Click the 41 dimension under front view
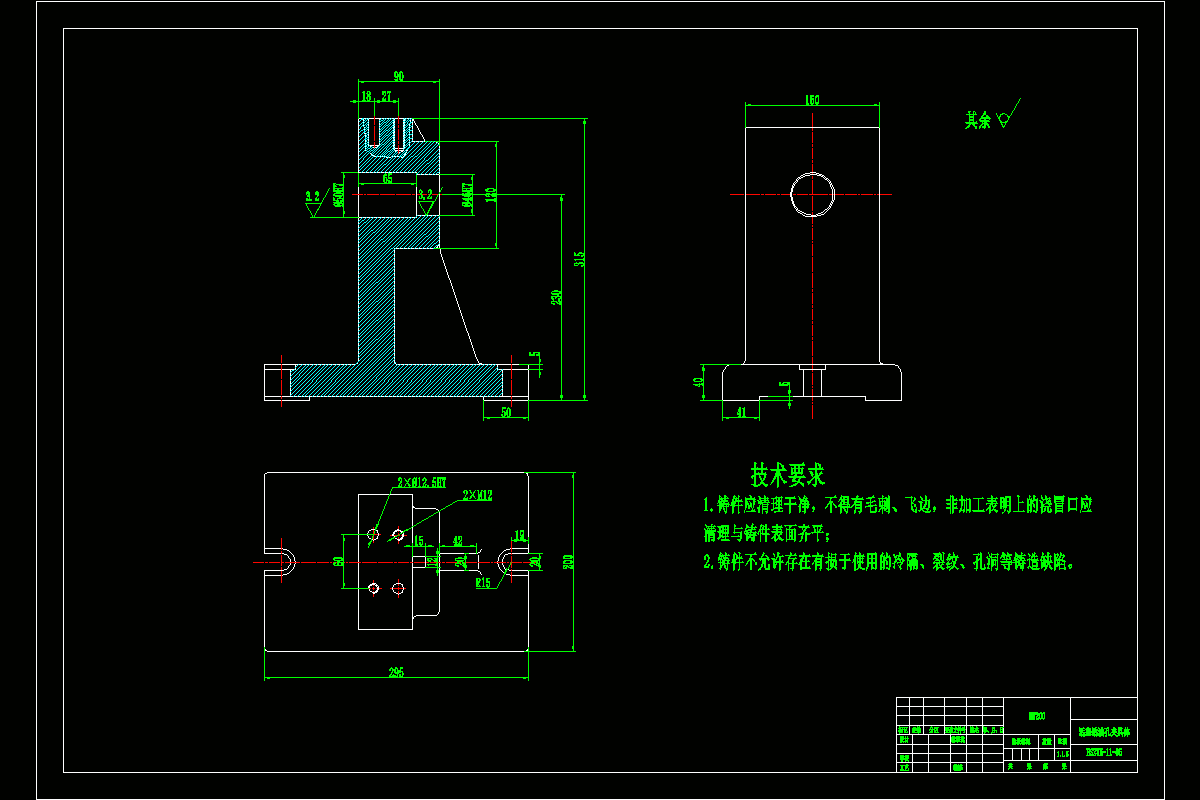 pos(741,412)
